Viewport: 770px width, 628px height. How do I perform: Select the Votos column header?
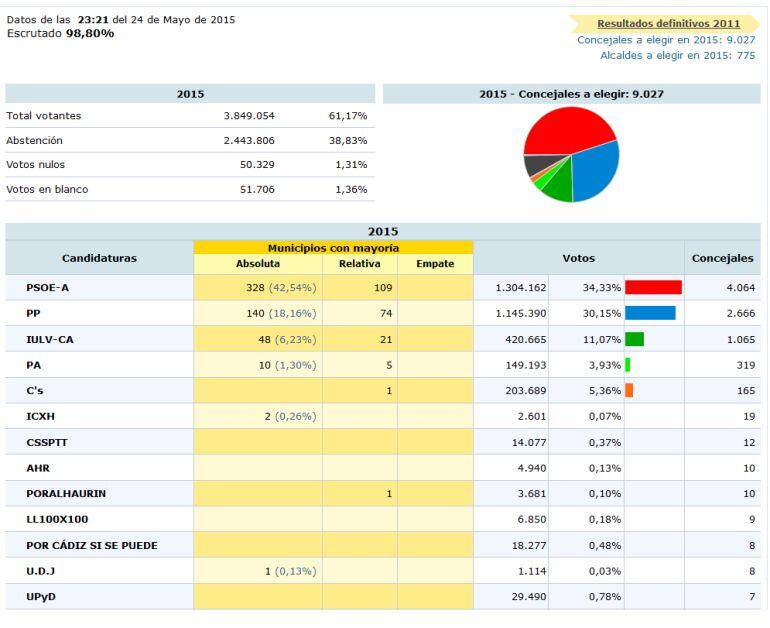(x=578, y=258)
